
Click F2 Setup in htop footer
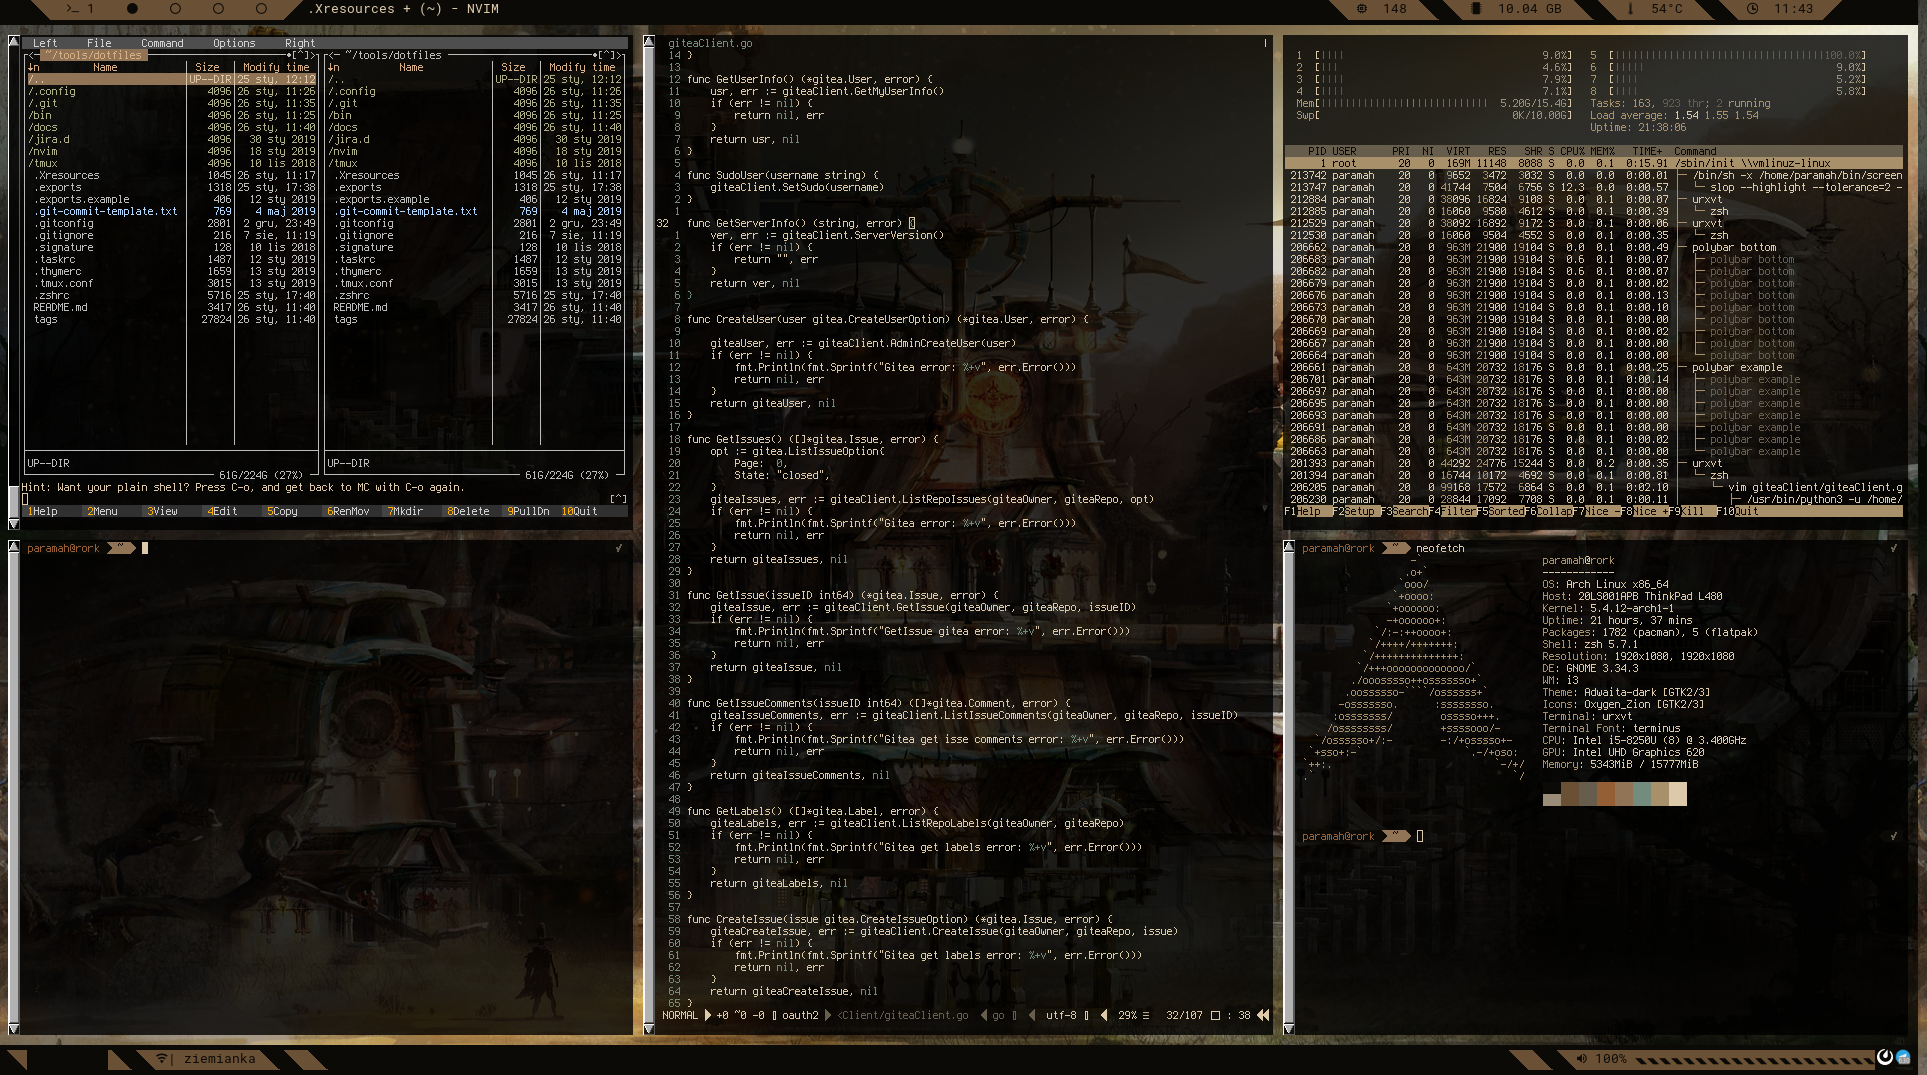click(1356, 511)
